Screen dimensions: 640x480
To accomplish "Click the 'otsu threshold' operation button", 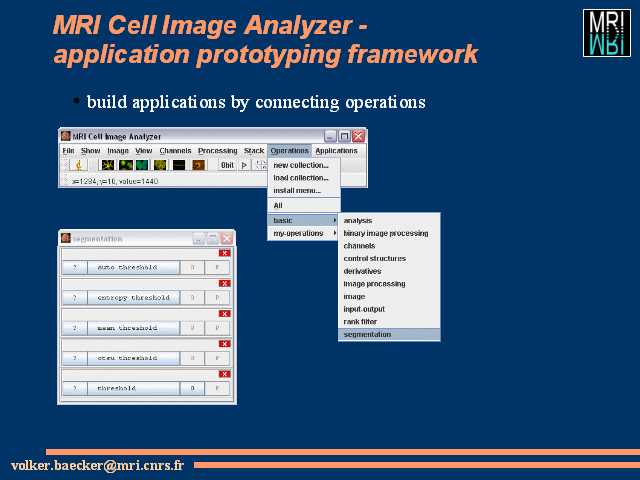I will pos(133,358).
